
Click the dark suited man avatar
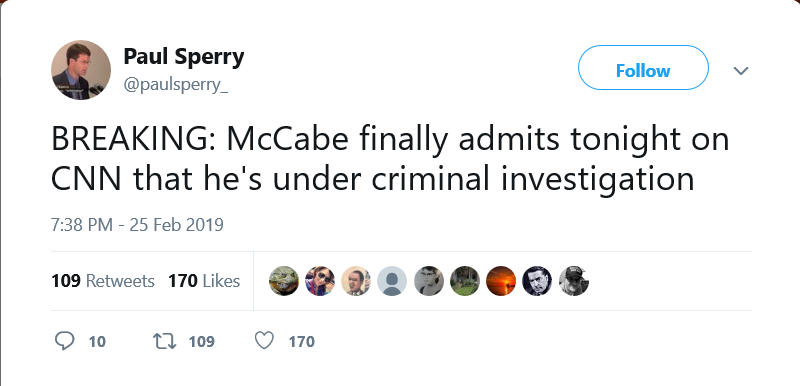[537, 281]
